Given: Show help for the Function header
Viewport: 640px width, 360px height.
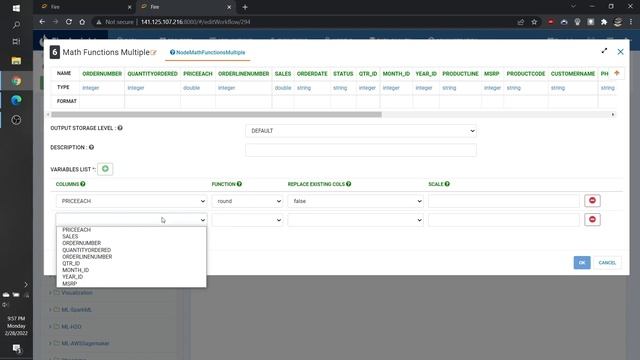Looking at the screenshot, I should click(239, 184).
